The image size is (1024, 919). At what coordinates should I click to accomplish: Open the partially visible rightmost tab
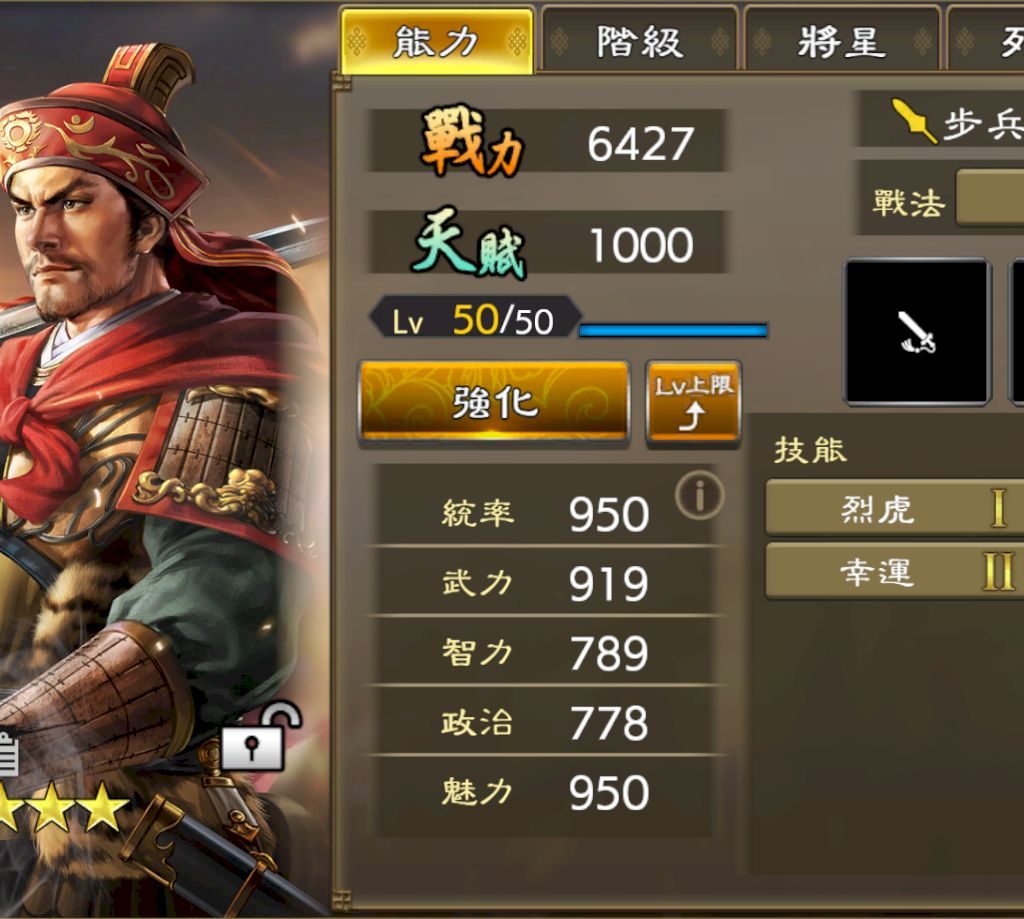985,40
